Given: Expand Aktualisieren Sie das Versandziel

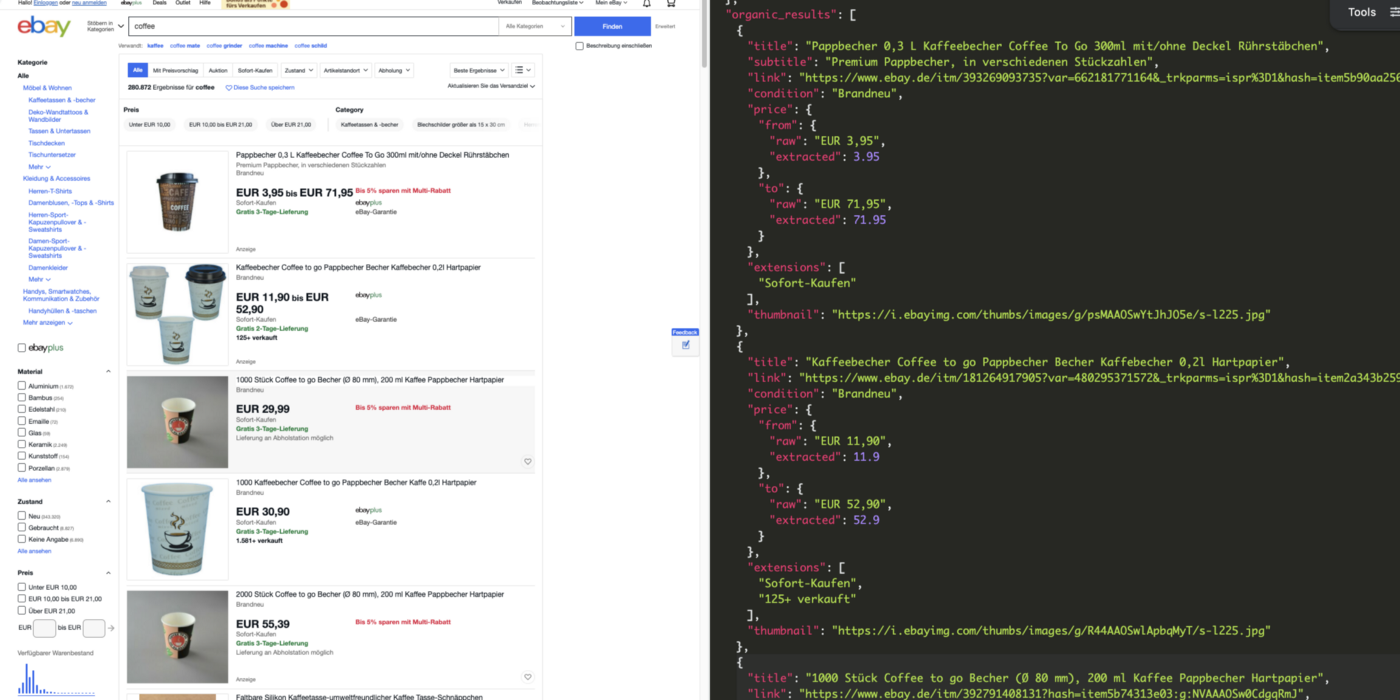Looking at the screenshot, I should coord(491,87).
